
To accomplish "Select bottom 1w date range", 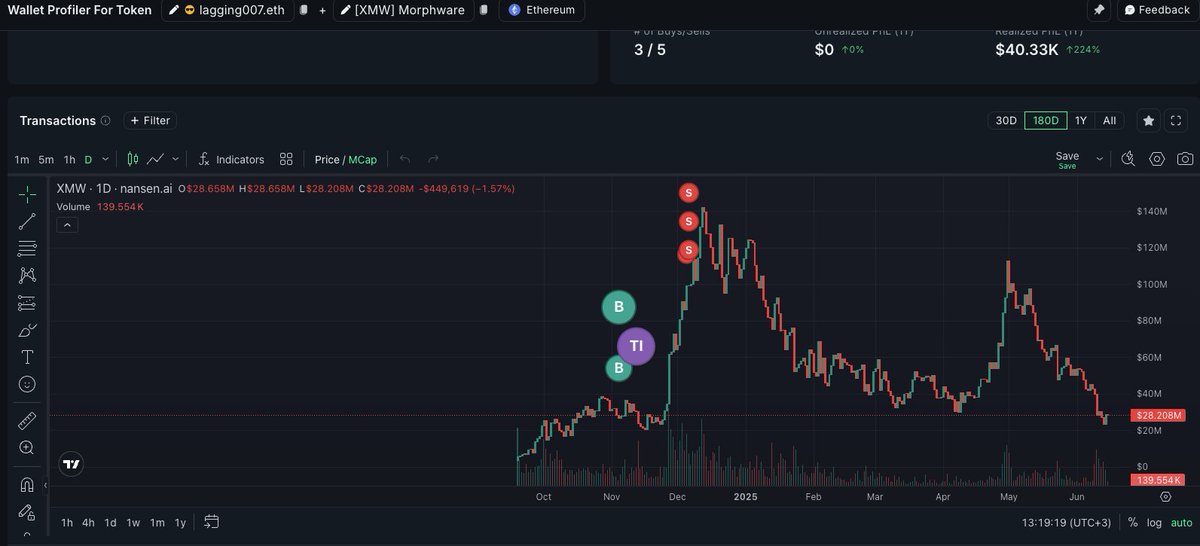I will (x=133, y=522).
